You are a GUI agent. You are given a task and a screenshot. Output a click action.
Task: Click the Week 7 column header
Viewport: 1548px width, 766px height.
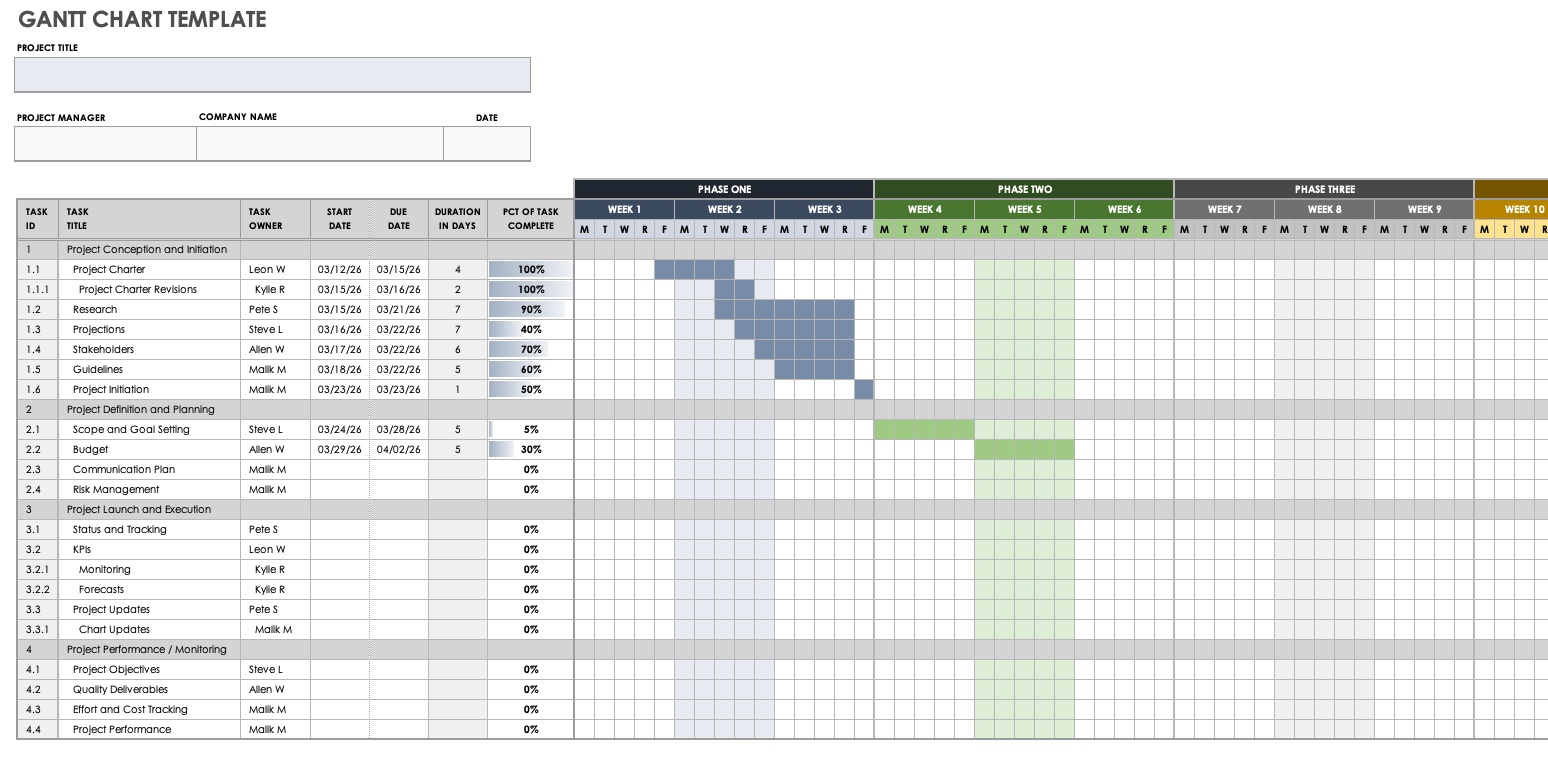(x=1224, y=209)
